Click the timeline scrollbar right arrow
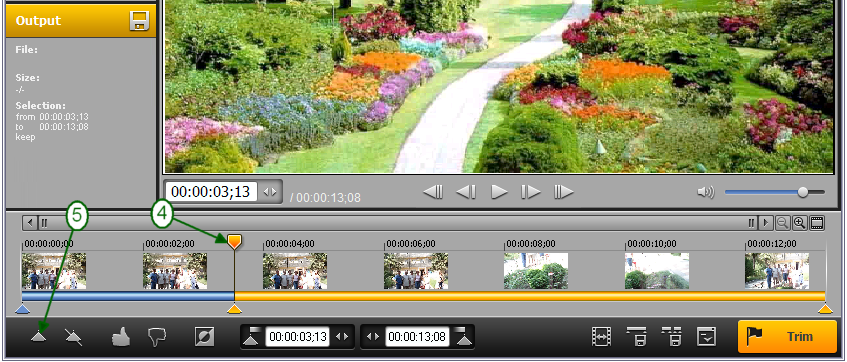The image size is (847, 362). click(765, 223)
